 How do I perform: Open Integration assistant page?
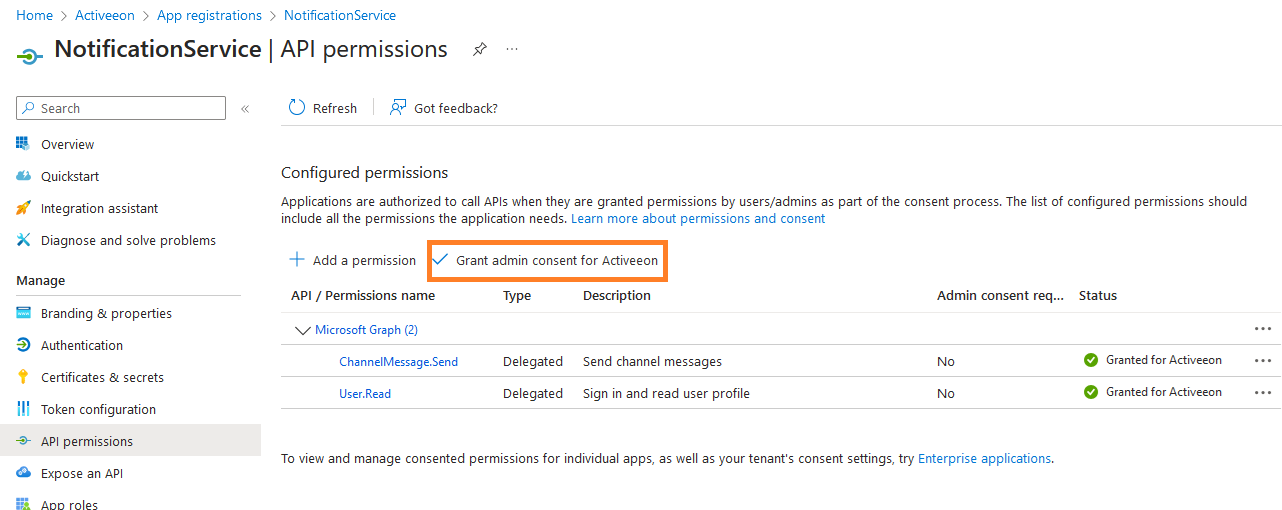[x=100, y=208]
